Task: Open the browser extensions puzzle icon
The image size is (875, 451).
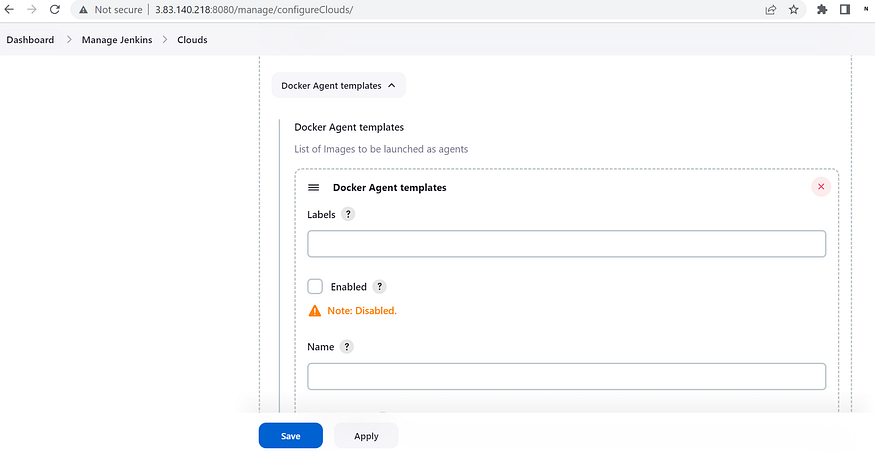Action: point(822,9)
